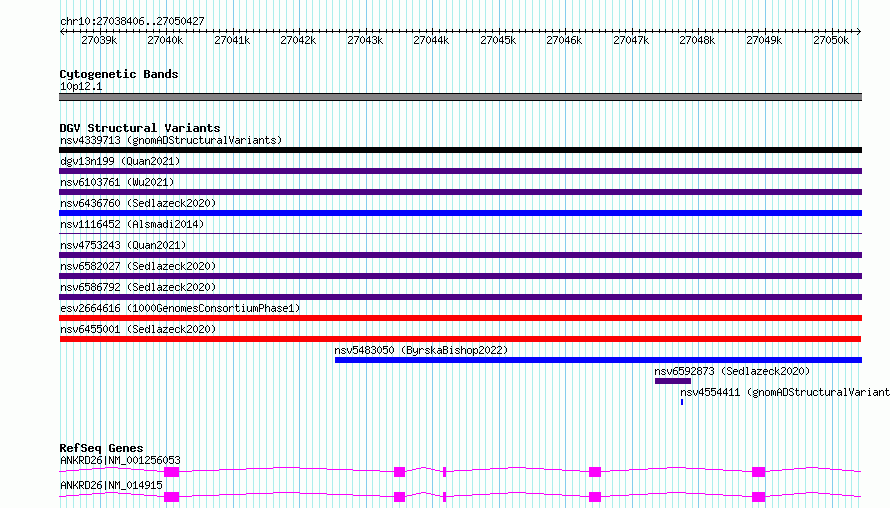Select NM_001256053 exon near 27049k
The image size is (890, 508).
point(759,472)
